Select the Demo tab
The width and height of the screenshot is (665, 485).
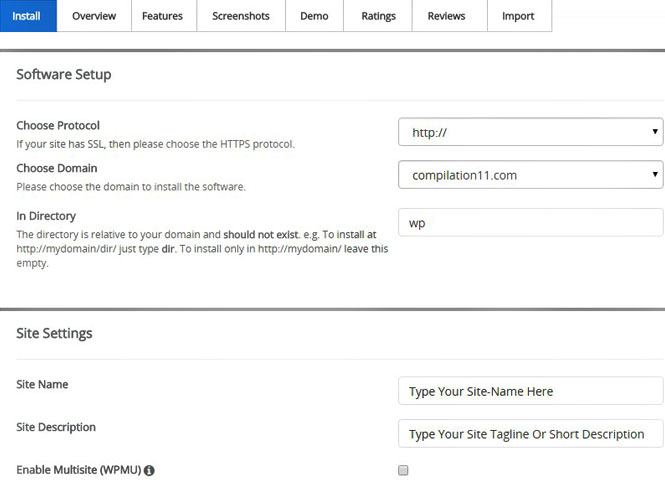click(x=314, y=16)
